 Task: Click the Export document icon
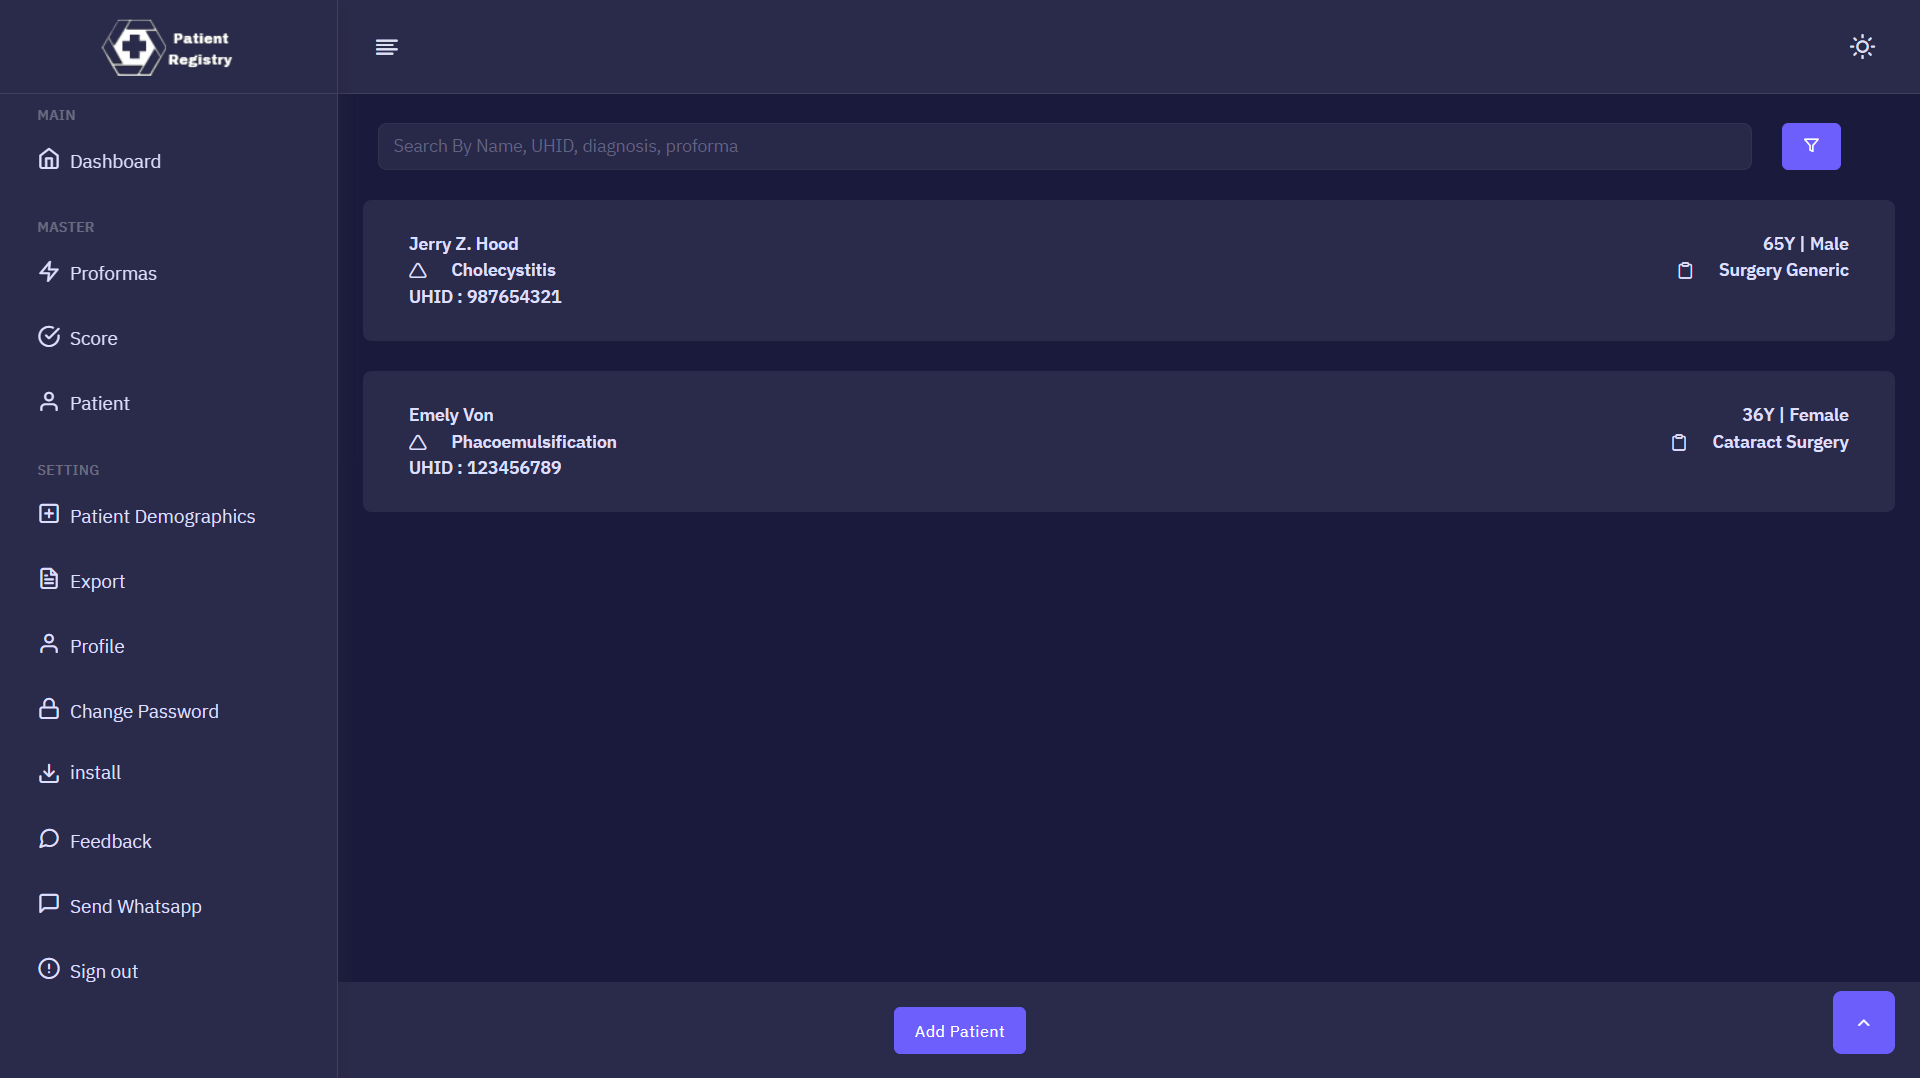49,579
